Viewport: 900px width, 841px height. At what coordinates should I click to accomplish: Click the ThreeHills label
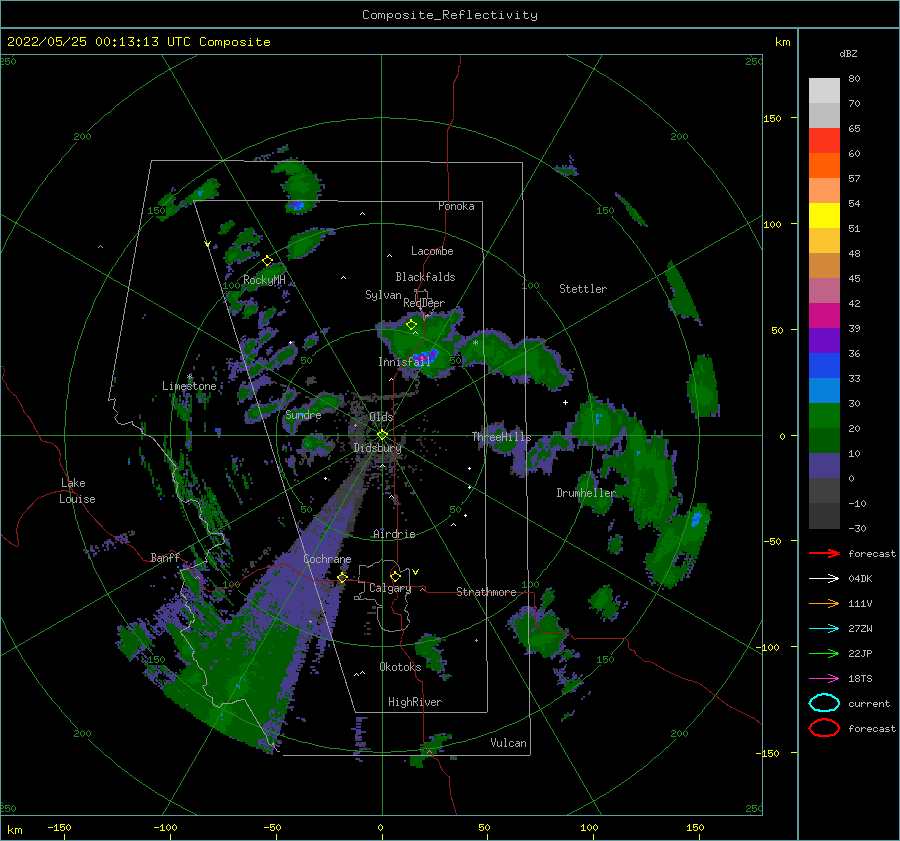(502, 437)
